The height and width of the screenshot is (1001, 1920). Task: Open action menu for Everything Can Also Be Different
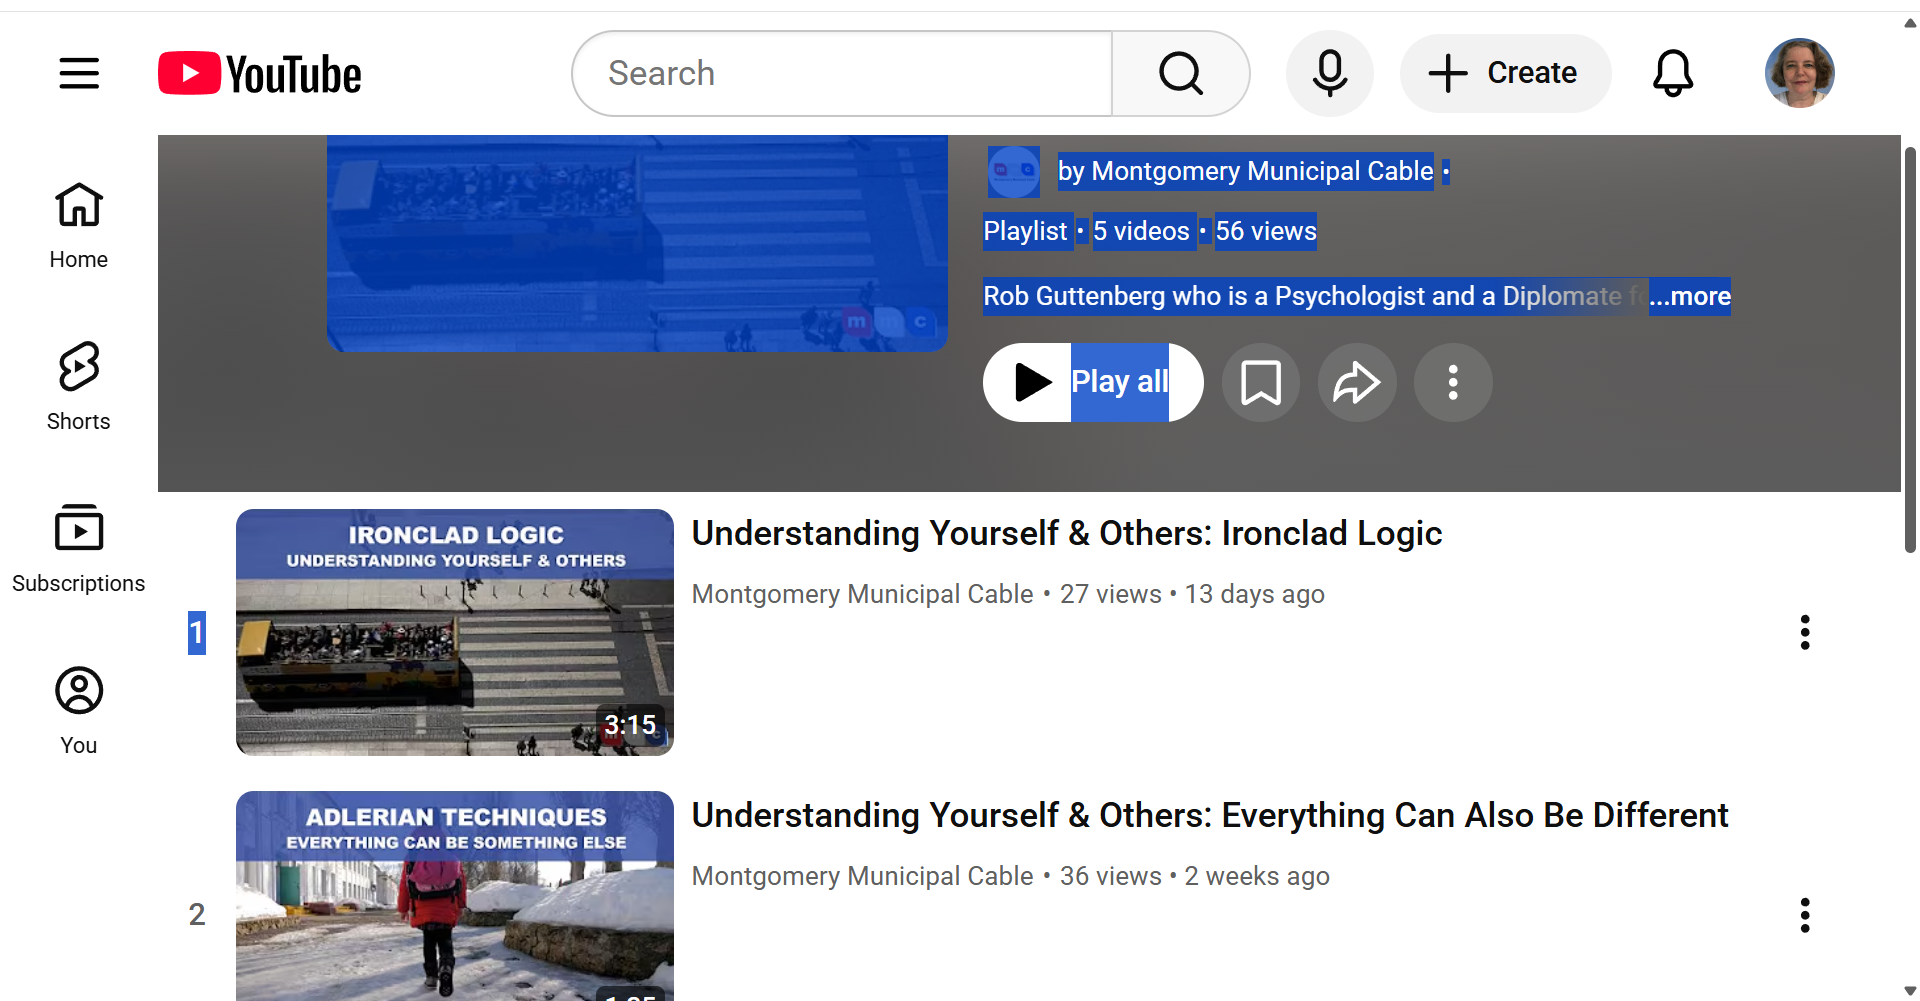(1805, 915)
